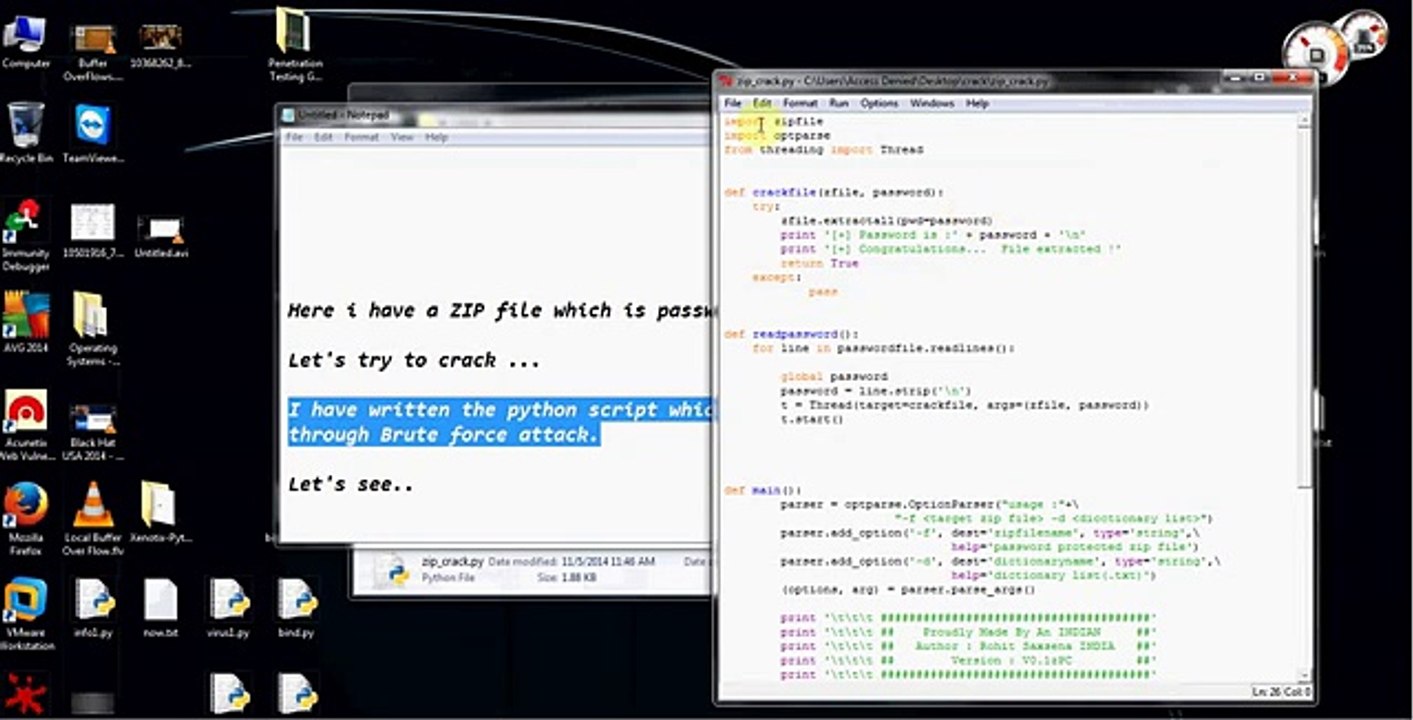1413x720 pixels.
Task: Click scroll-up arrow in IDLE editor
Action: pos(1304,120)
